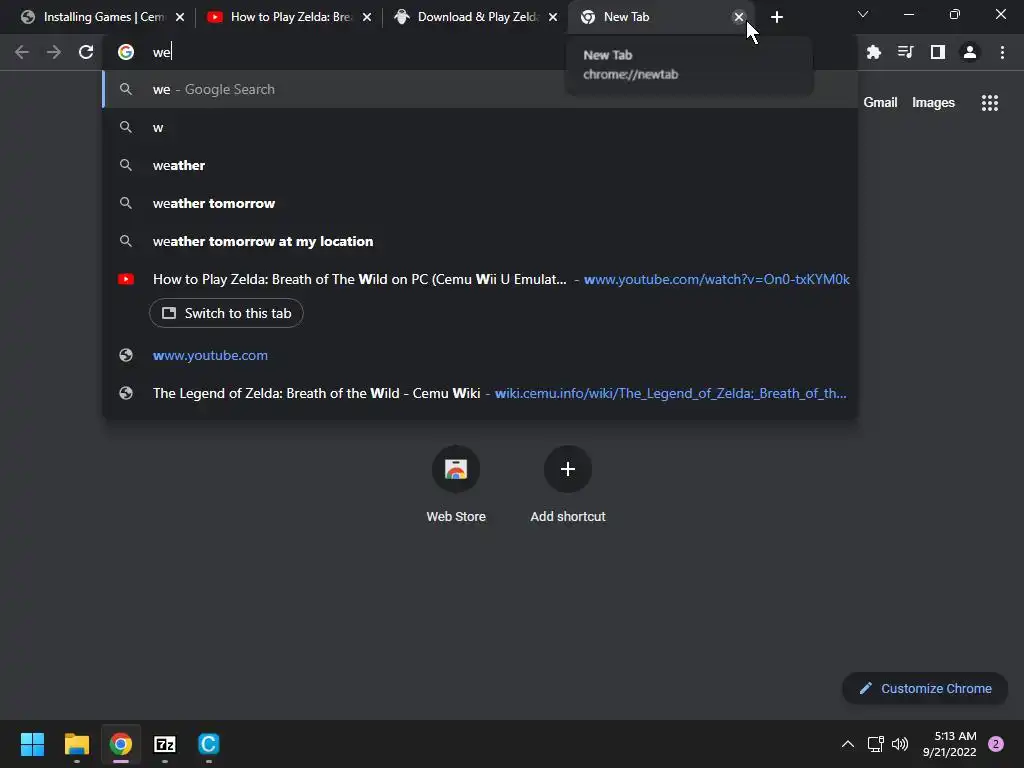Open 7-Zip from the taskbar
Viewport: 1024px width, 768px height.
click(x=165, y=744)
